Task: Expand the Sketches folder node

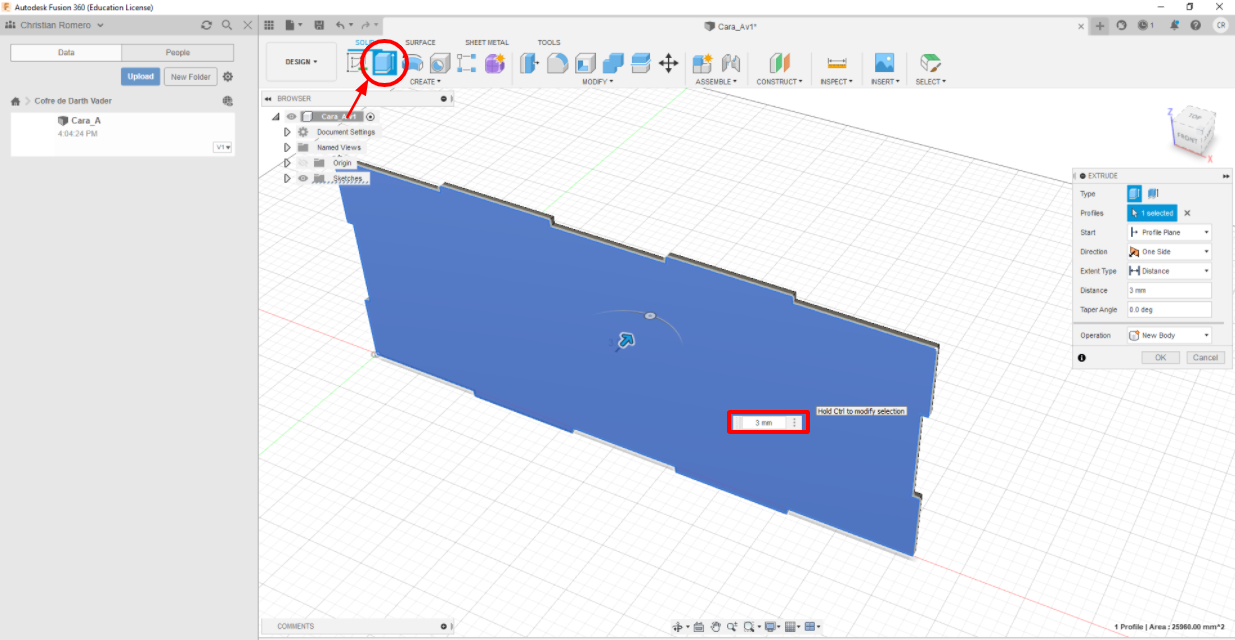Action: [288, 178]
